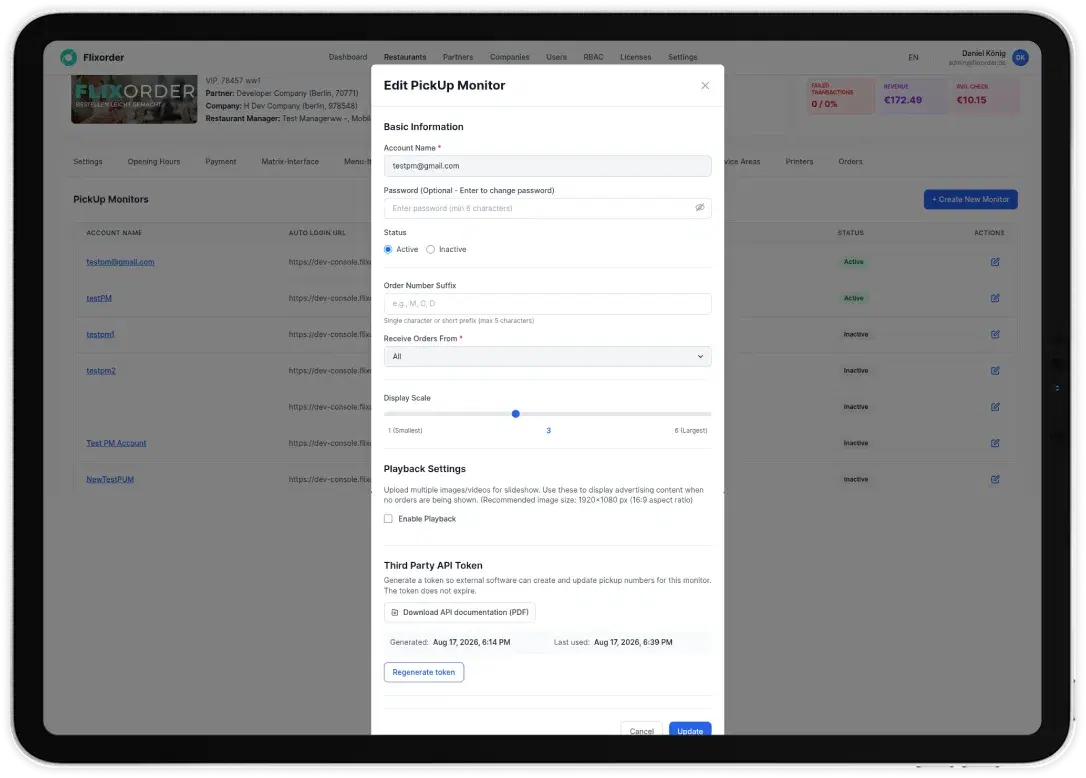Open the Receive Orders From dropdown

(547, 356)
